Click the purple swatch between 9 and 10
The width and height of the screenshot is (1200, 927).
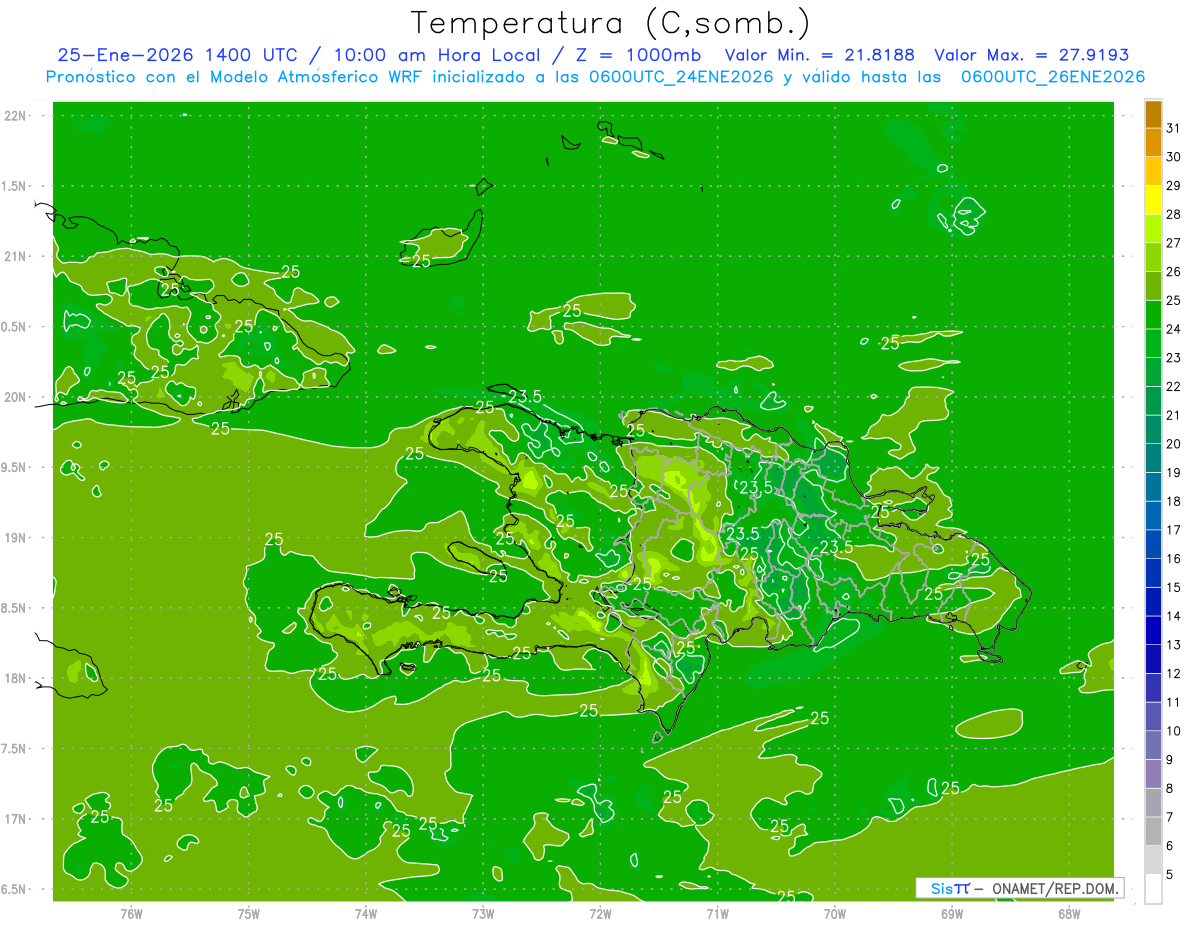[1153, 745]
